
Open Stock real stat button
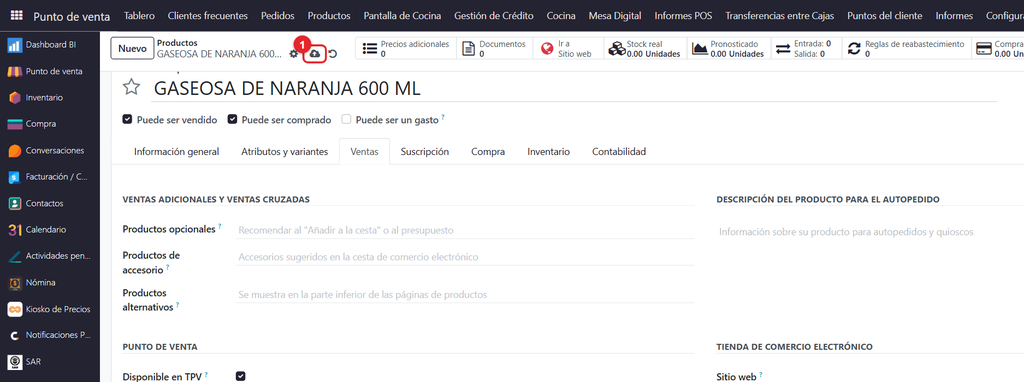pos(645,49)
